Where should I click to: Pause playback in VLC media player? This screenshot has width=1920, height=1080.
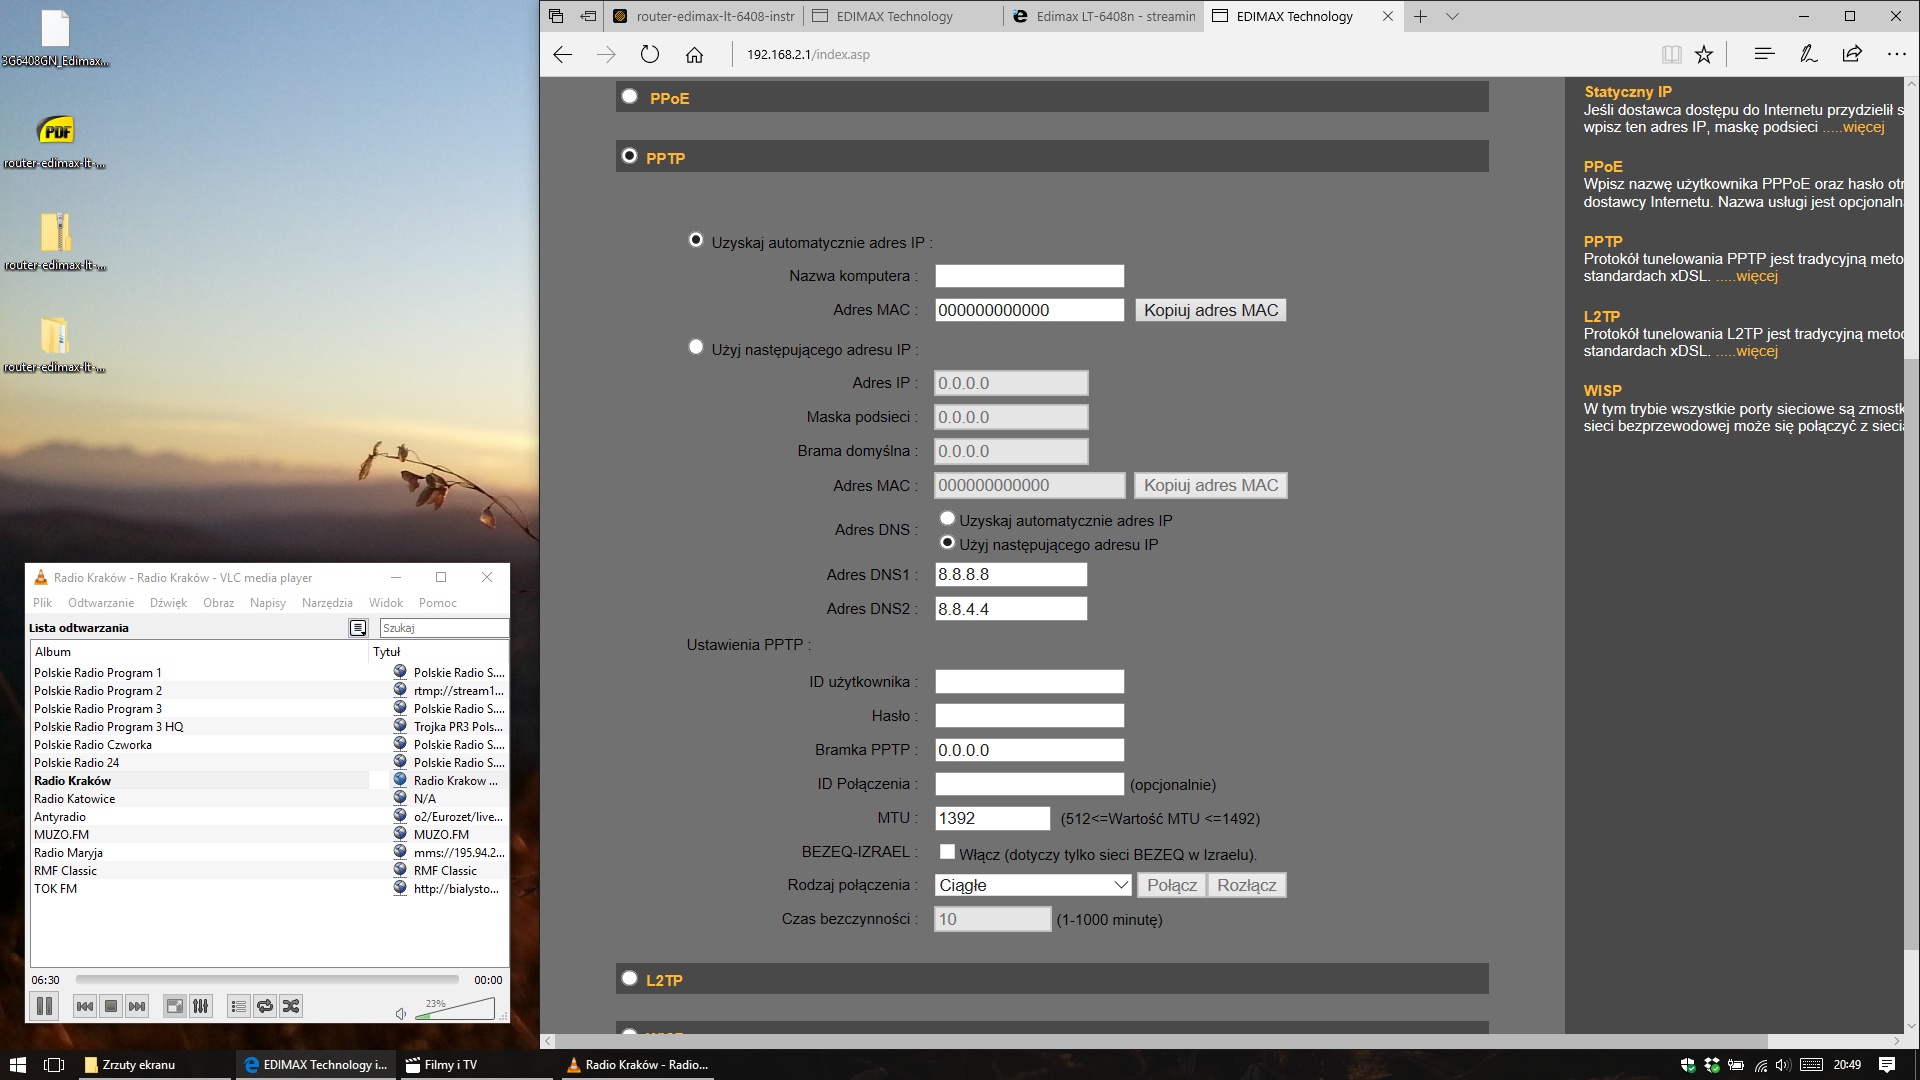tap(45, 1006)
